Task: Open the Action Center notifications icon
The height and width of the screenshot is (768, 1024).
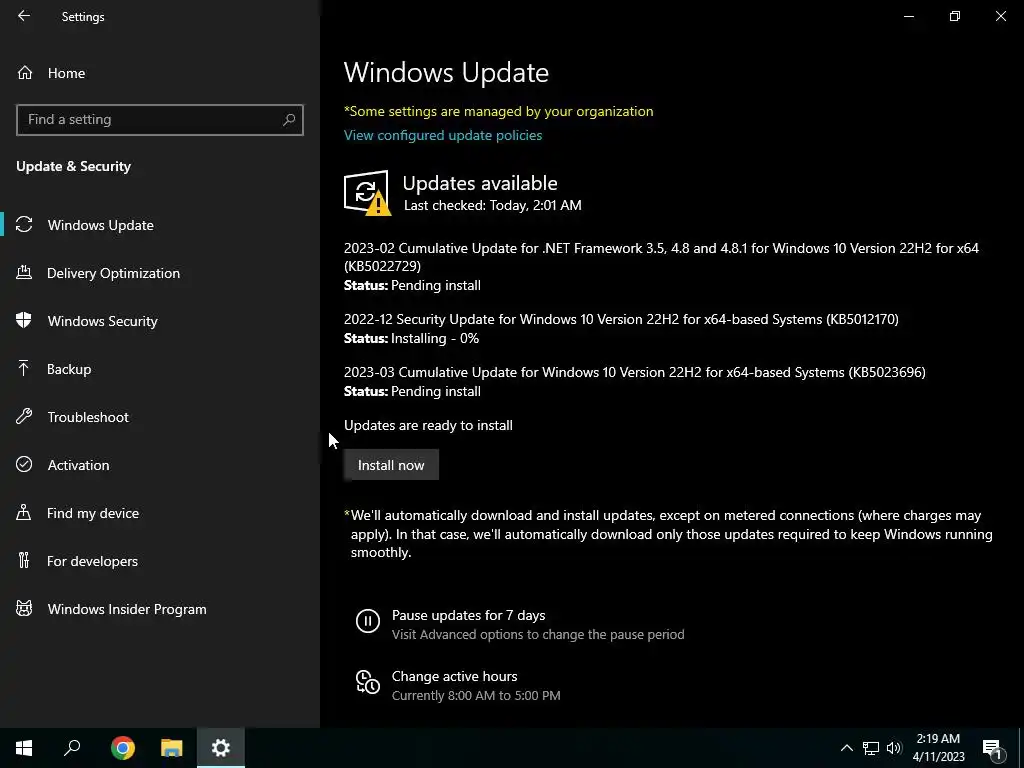Action: point(992,748)
